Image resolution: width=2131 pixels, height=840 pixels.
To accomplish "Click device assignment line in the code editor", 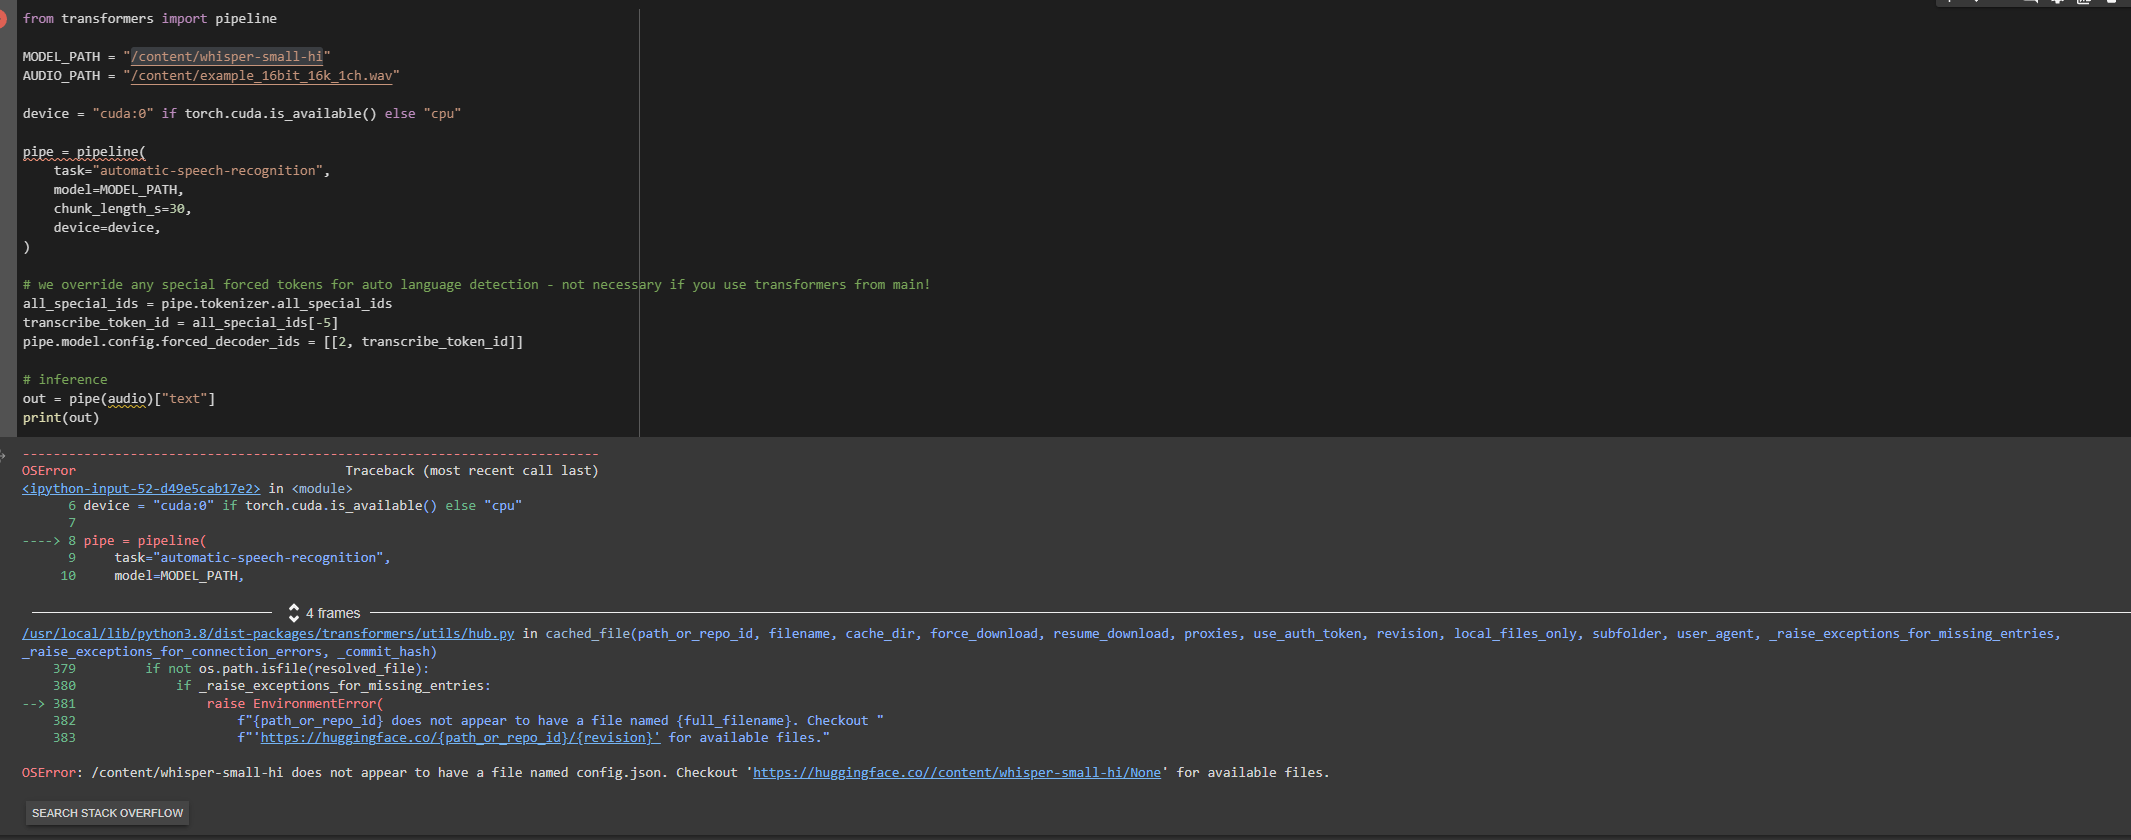I will 242,114.
